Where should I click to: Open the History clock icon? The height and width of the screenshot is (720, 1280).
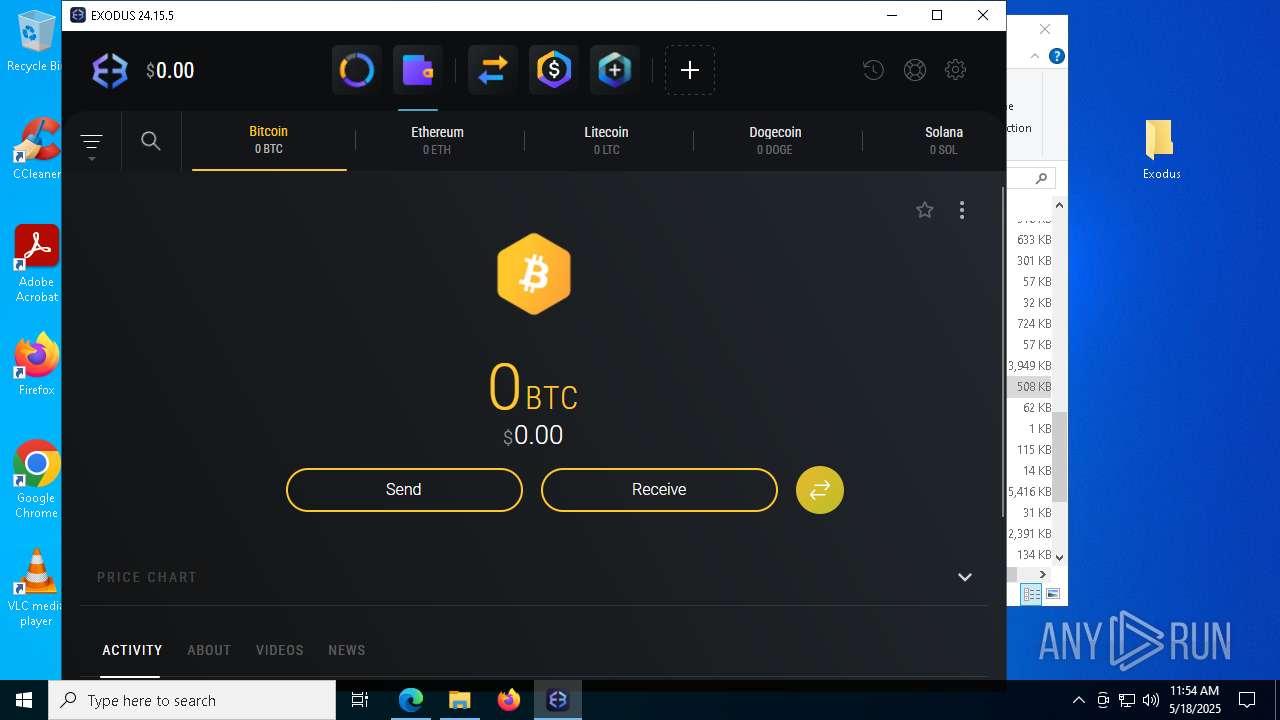click(x=873, y=70)
